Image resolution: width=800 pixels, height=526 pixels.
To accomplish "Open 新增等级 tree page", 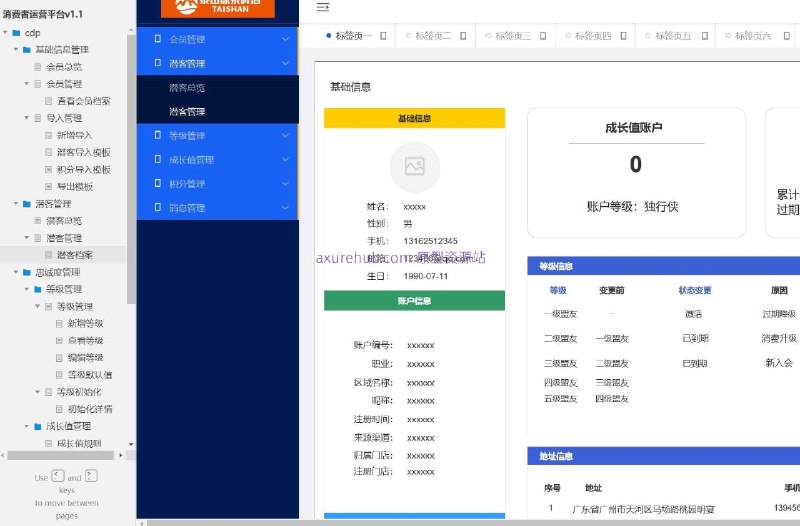I will [86, 323].
